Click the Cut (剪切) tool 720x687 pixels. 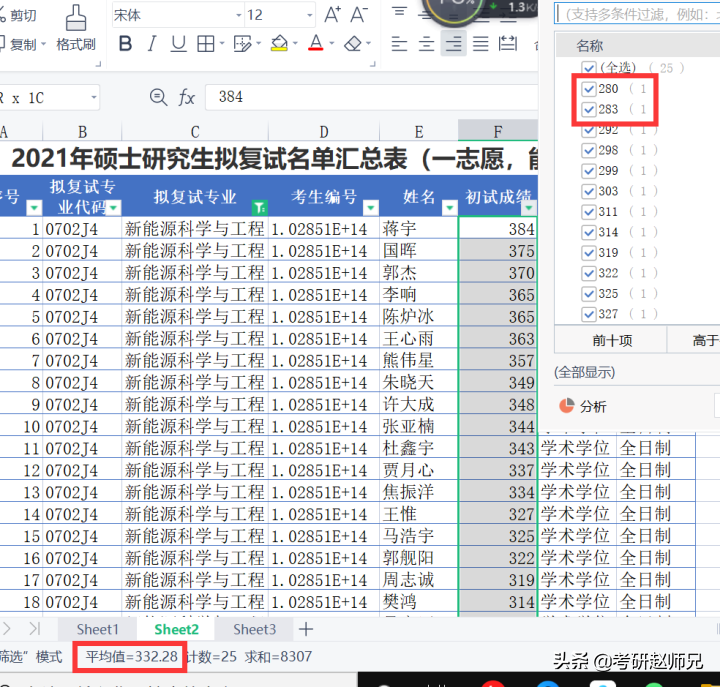(18, 15)
